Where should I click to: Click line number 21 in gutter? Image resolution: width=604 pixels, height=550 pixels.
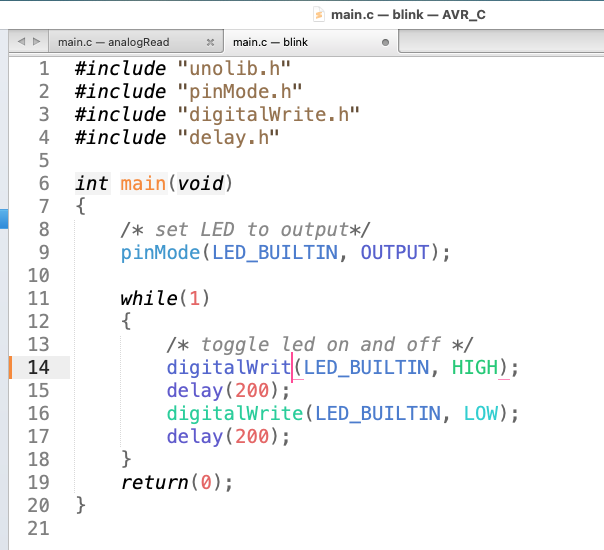pyautogui.click(x=39, y=528)
